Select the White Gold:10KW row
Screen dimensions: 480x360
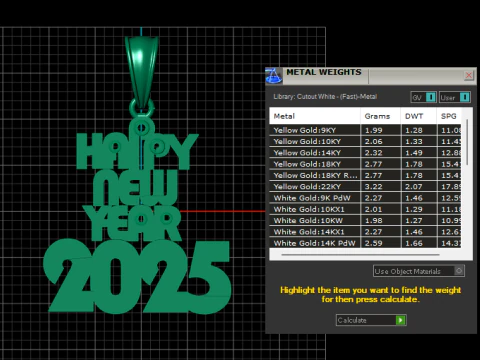coord(365,220)
